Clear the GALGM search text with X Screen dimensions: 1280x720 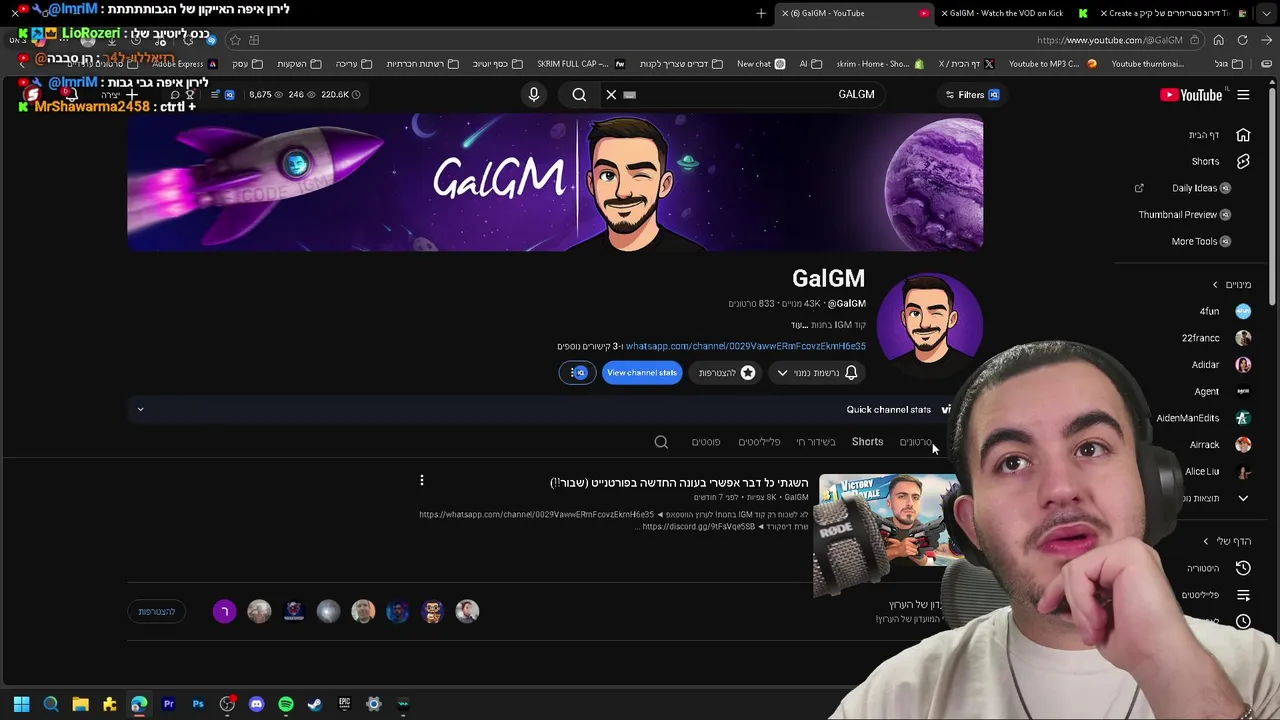click(611, 94)
